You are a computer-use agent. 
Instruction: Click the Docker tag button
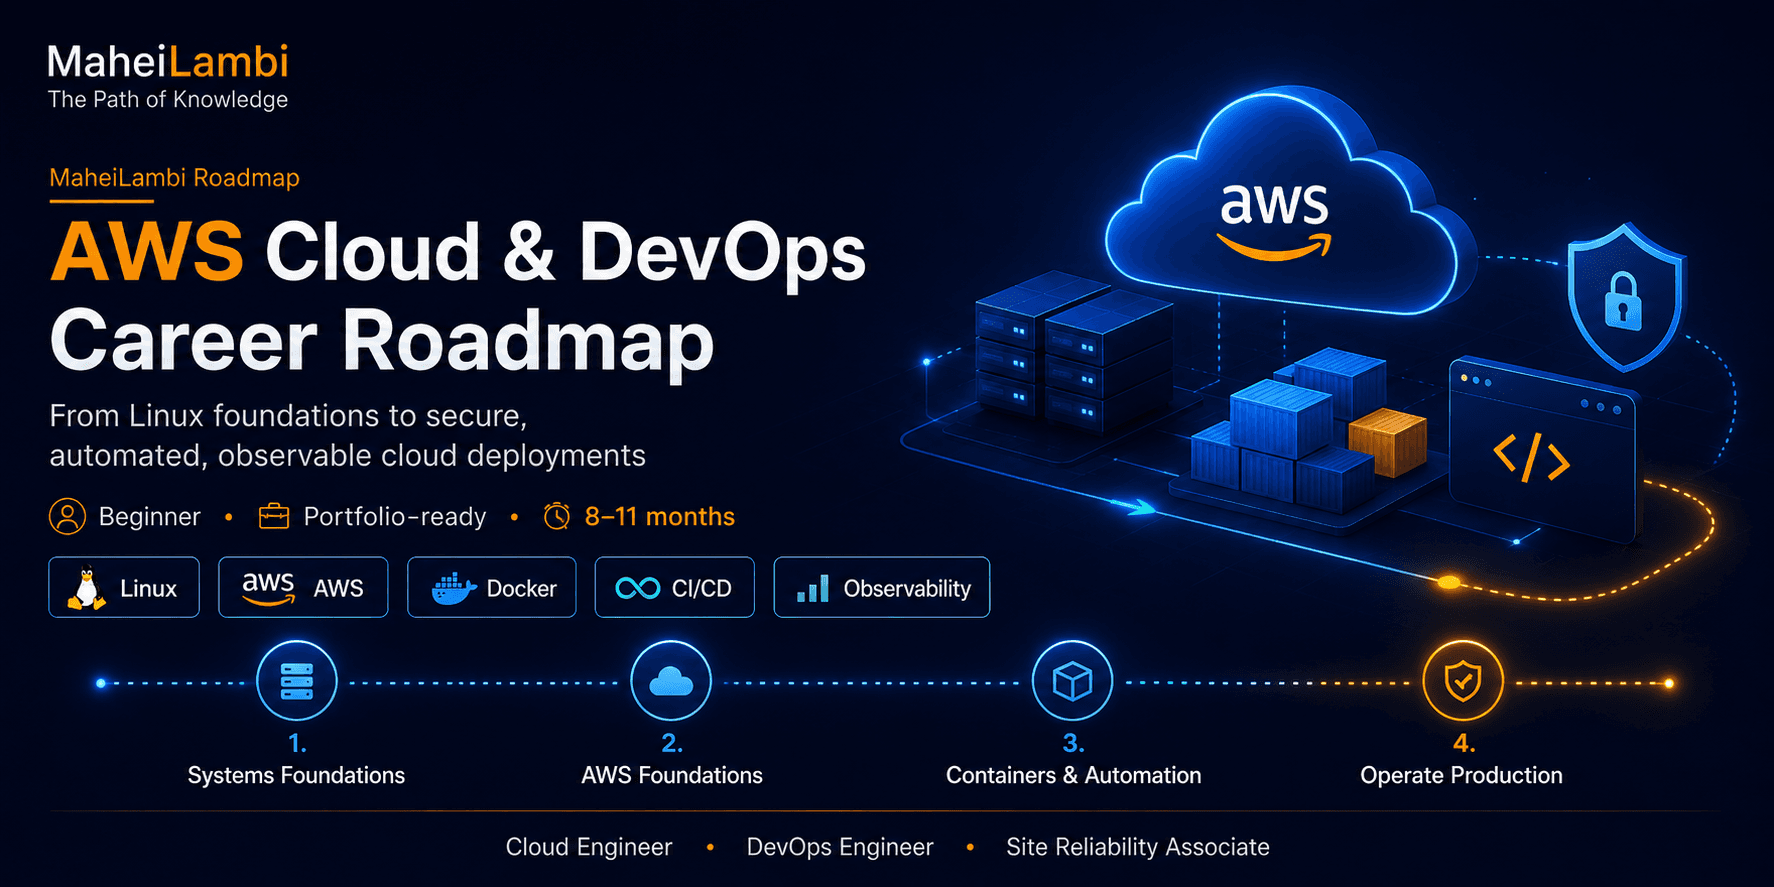492,587
